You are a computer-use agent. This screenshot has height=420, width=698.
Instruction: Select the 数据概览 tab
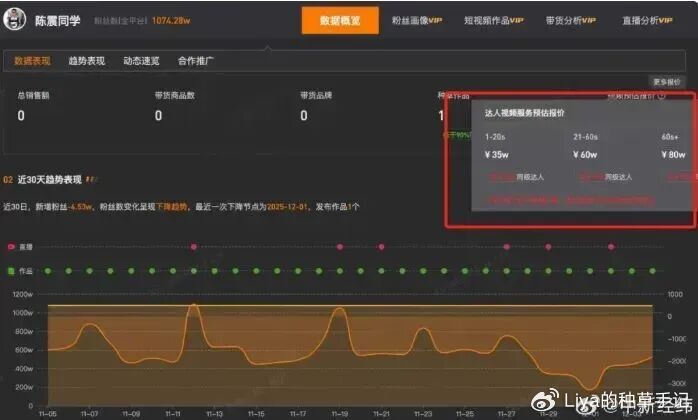(x=340, y=20)
